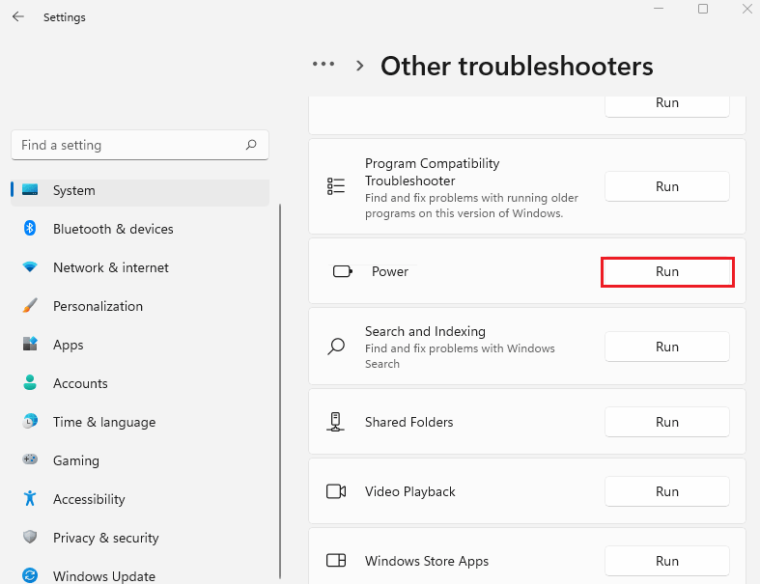760x584 pixels.
Task: Click the Video Playback camera icon
Action: click(335, 491)
